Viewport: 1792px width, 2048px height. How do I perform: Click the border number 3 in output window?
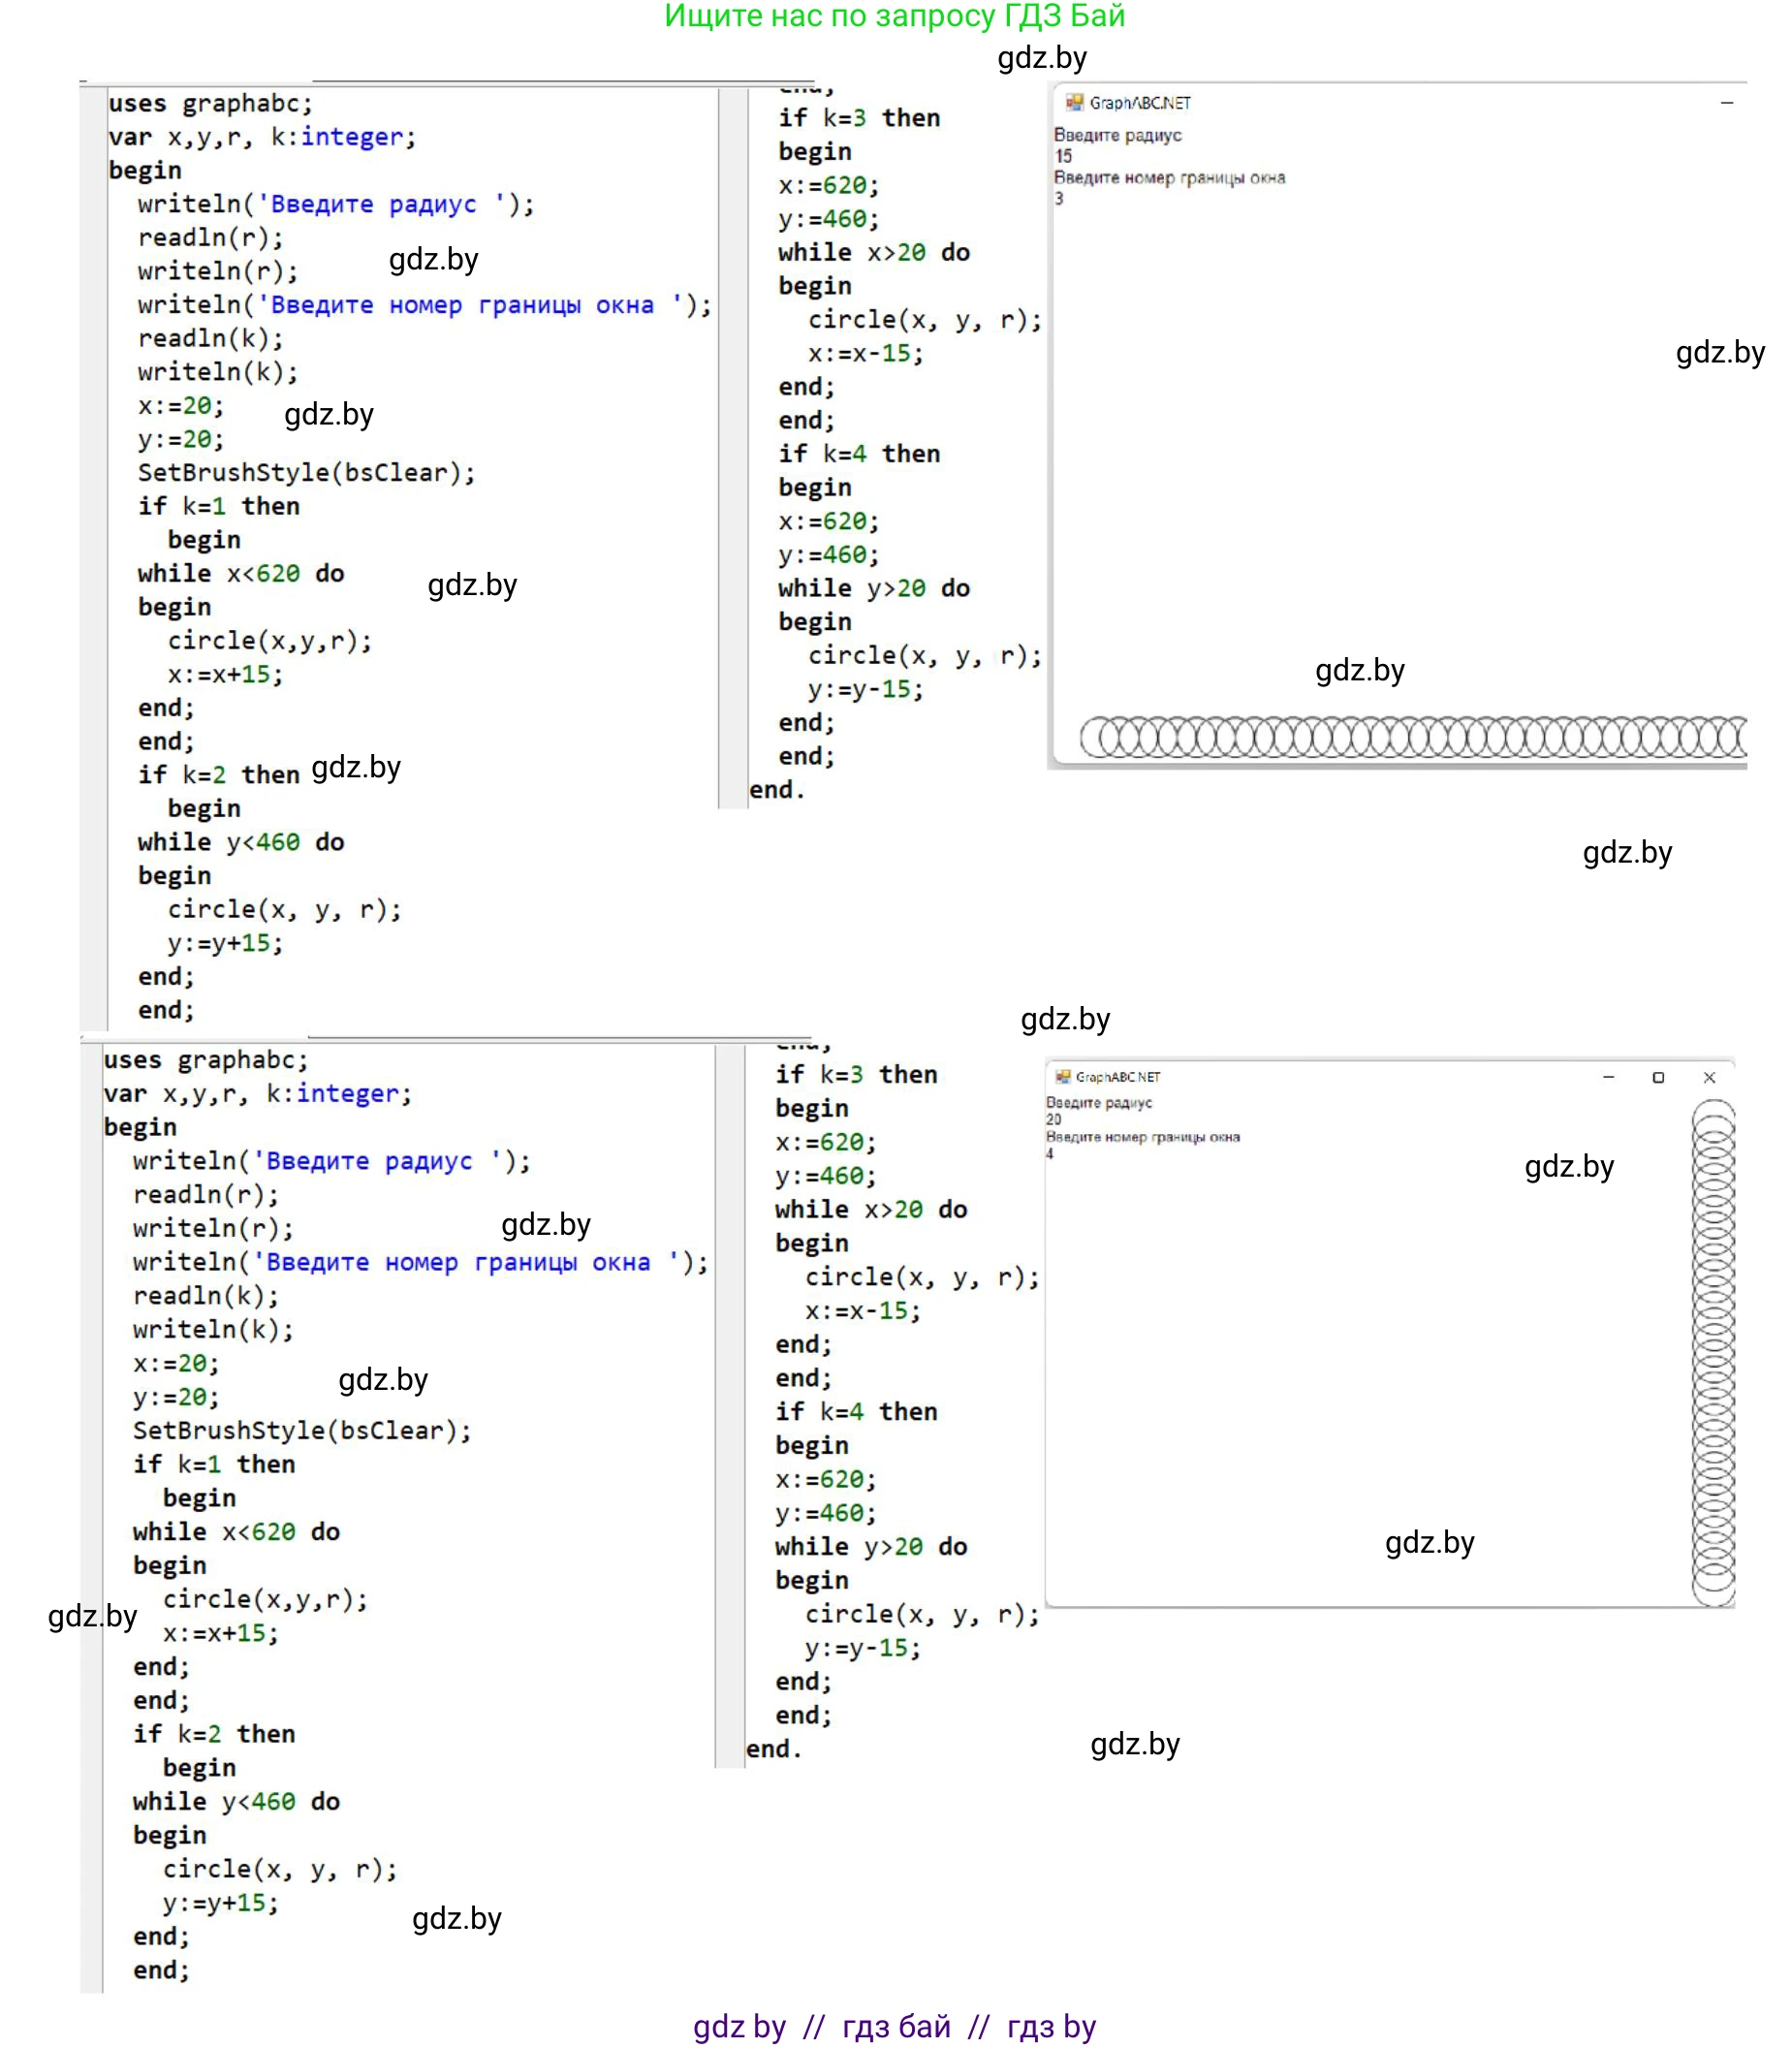[x=1059, y=198]
